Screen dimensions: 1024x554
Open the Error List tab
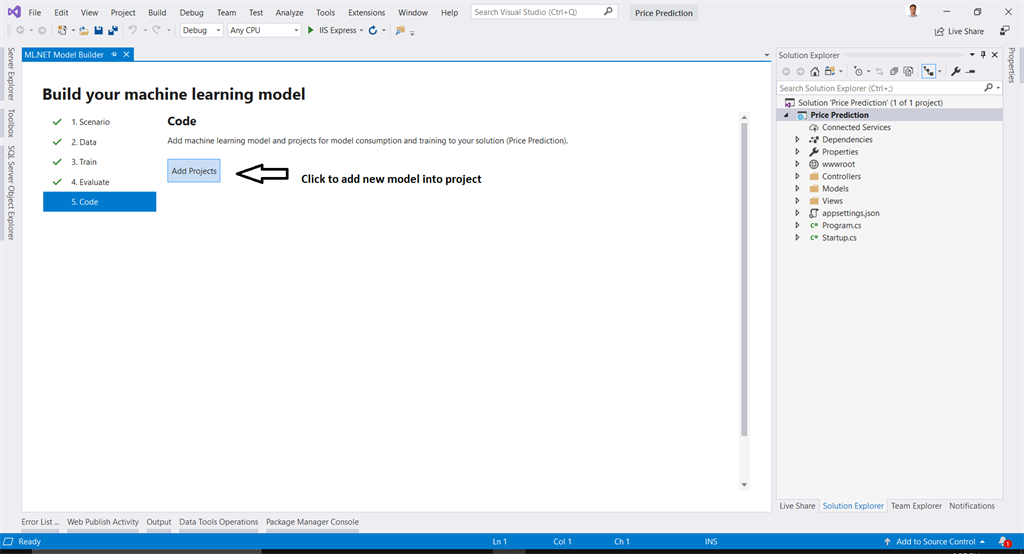(x=40, y=522)
